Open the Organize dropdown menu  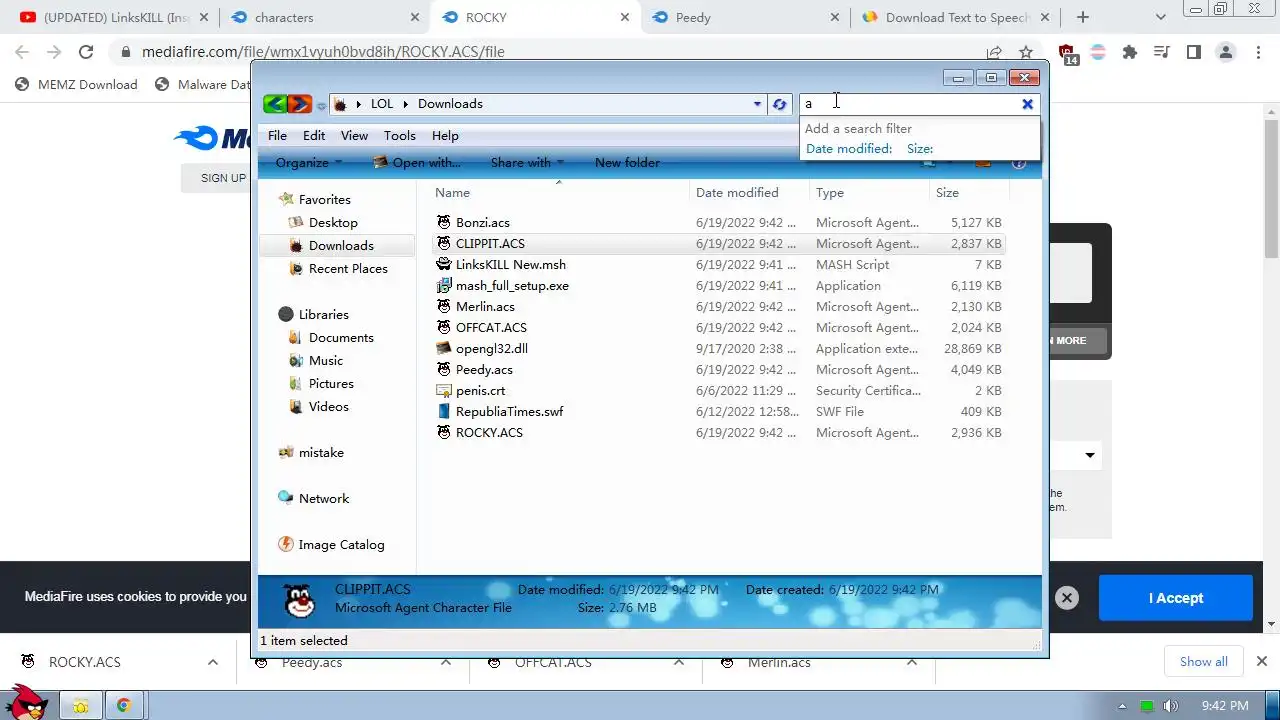(x=309, y=162)
